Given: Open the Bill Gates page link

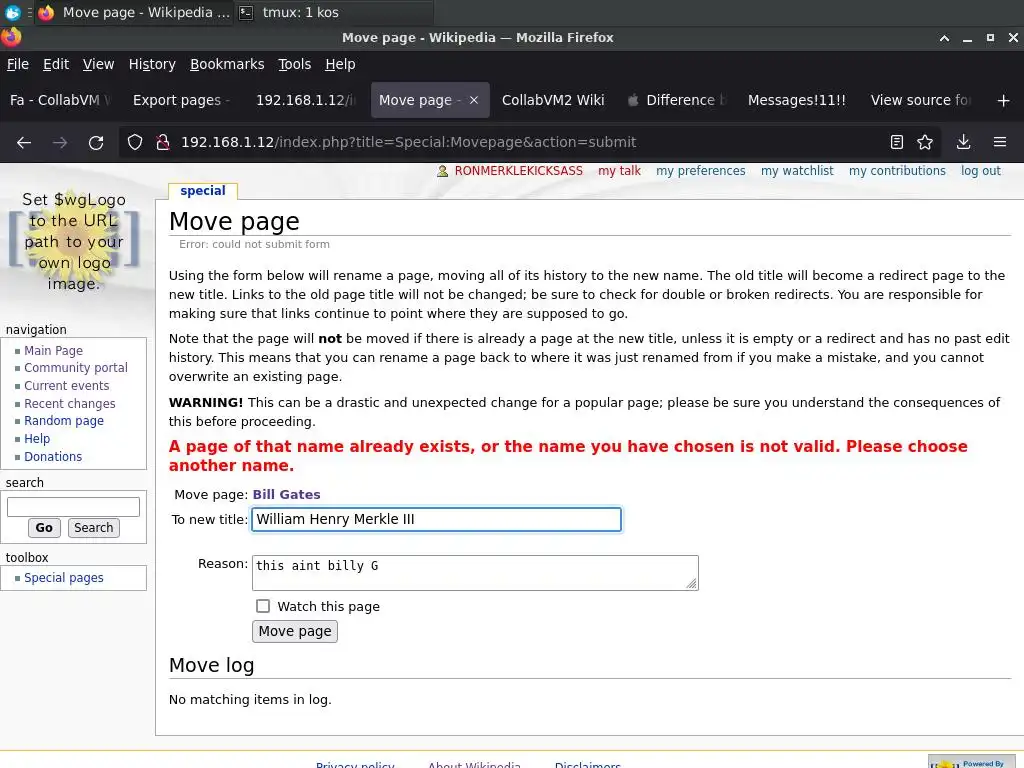Looking at the screenshot, I should pyautogui.click(x=286, y=494).
